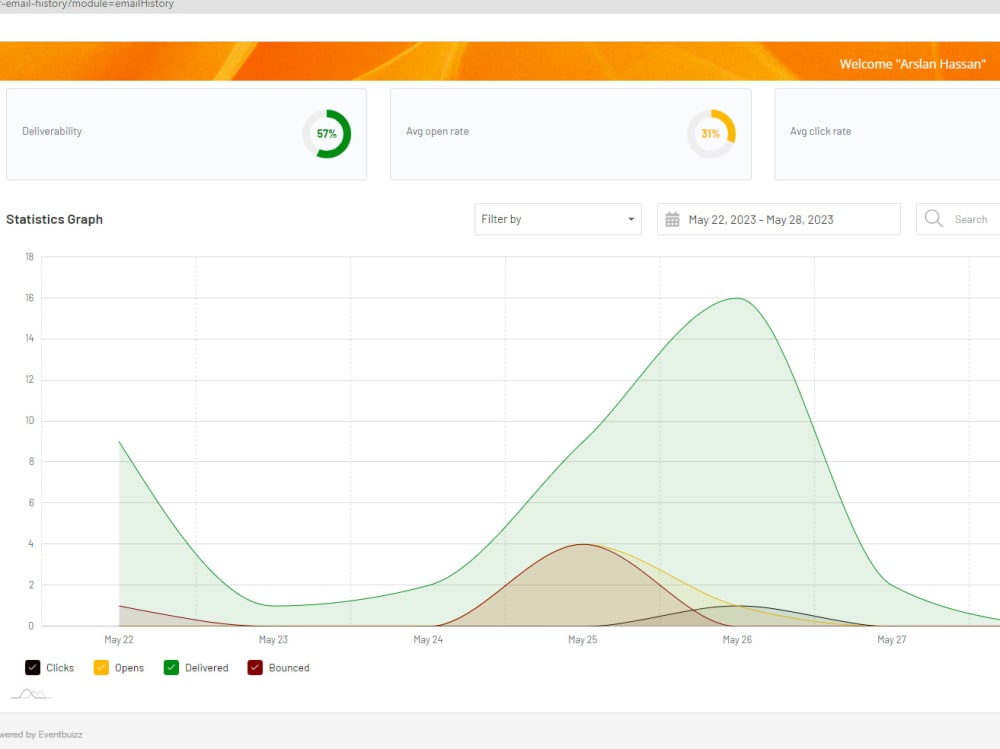Click the calendar icon in date range

point(672,219)
